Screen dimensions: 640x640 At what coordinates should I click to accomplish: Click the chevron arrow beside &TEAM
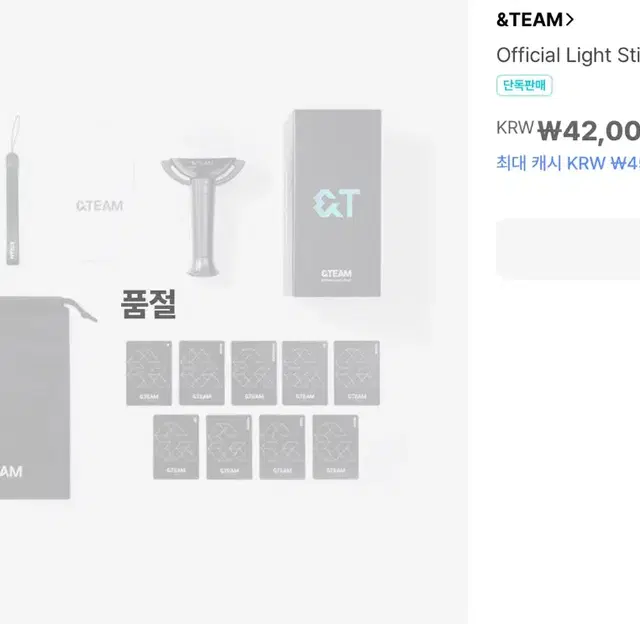[569, 19]
